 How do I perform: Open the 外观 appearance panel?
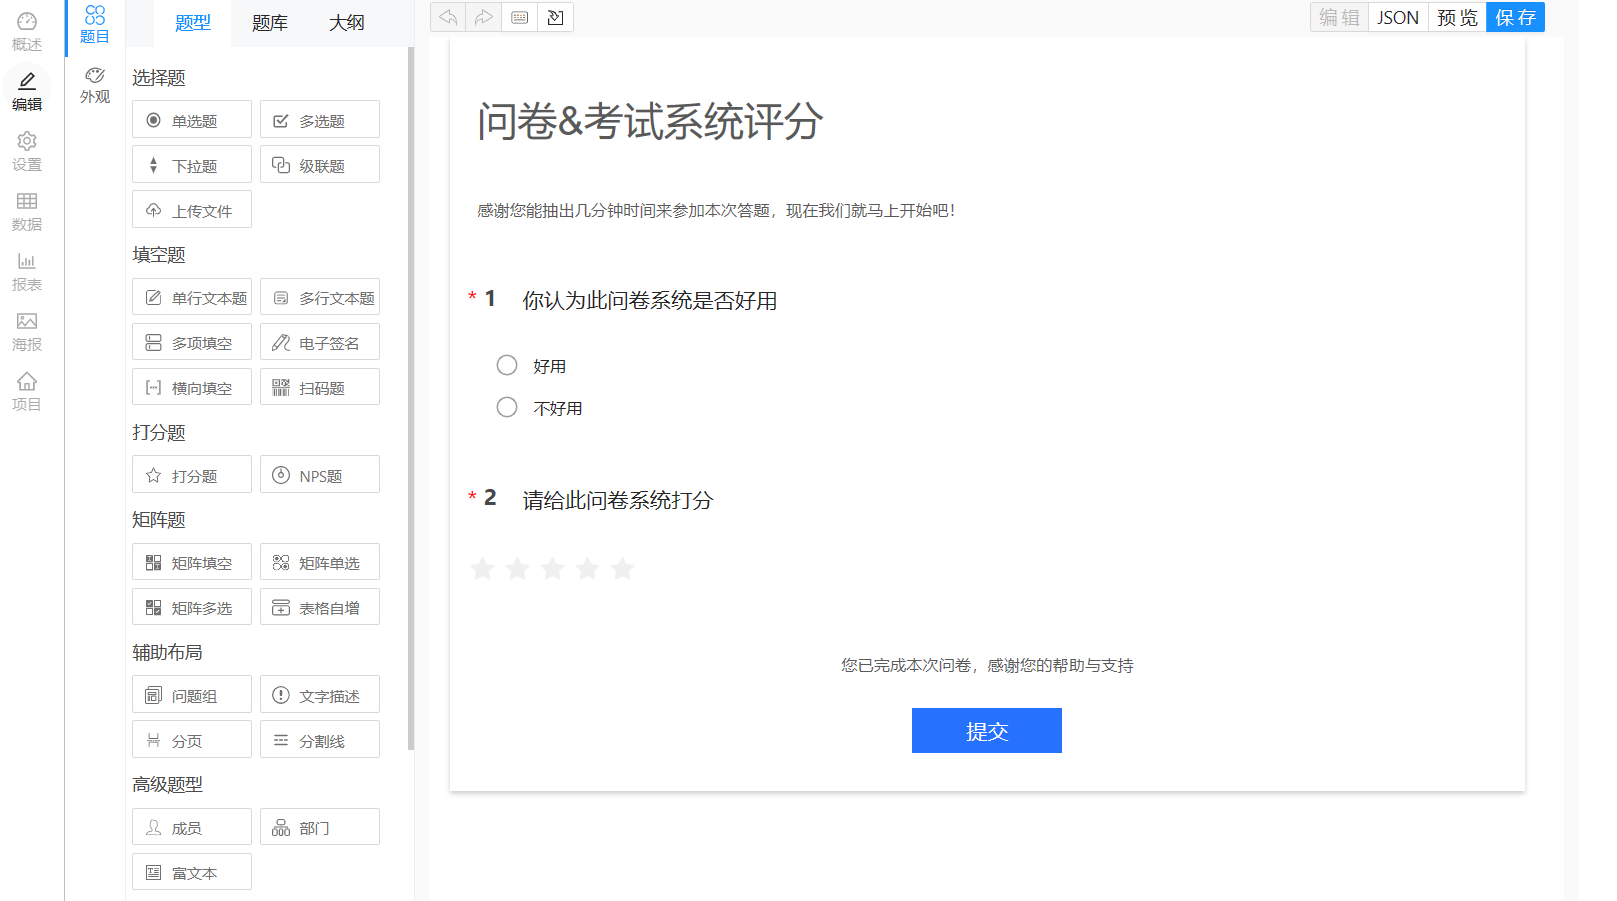tap(95, 85)
